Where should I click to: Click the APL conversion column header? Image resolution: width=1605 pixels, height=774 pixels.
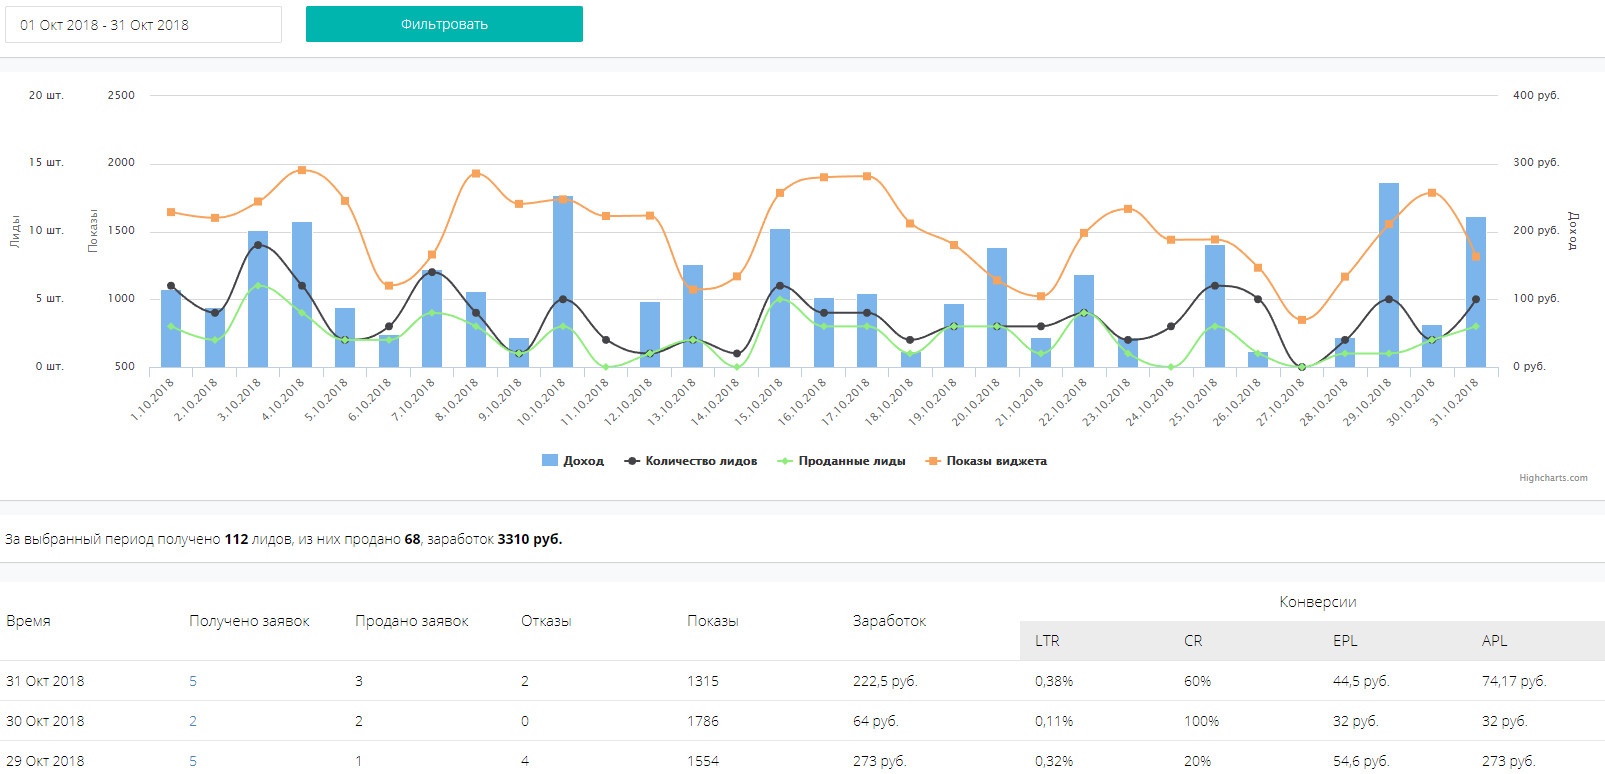click(1494, 641)
